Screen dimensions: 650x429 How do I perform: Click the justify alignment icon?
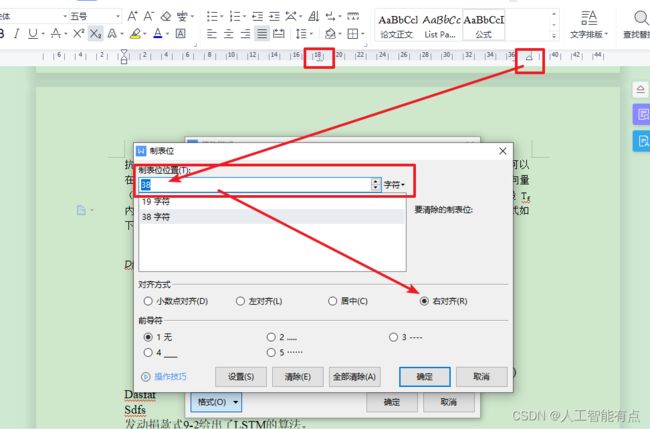pos(262,34)
